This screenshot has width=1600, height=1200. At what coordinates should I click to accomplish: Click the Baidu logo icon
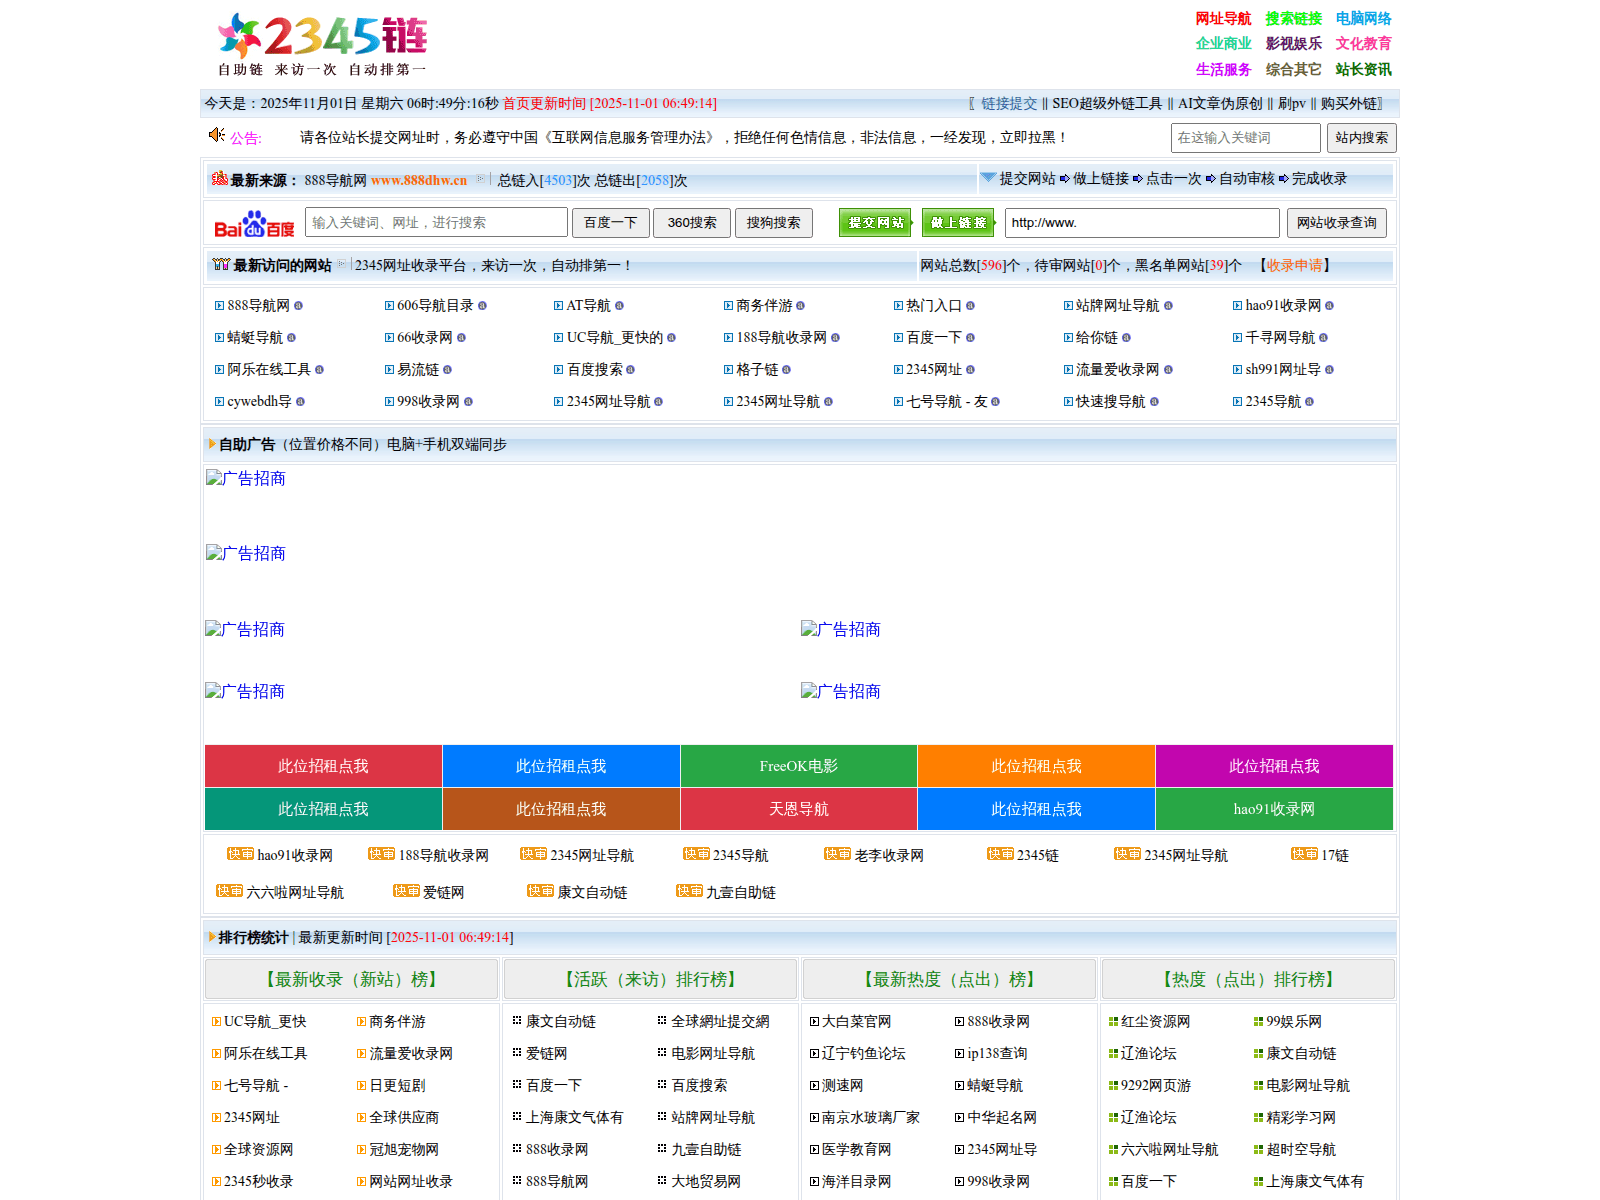pos(254,224)
